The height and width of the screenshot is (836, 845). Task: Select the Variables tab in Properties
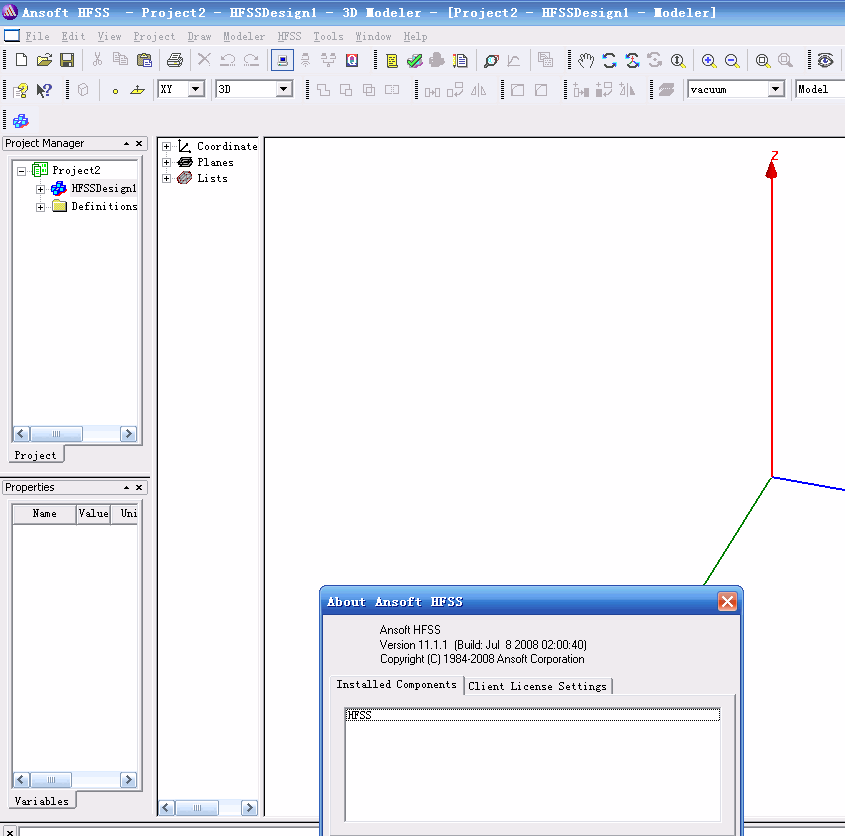click(41, 800)
